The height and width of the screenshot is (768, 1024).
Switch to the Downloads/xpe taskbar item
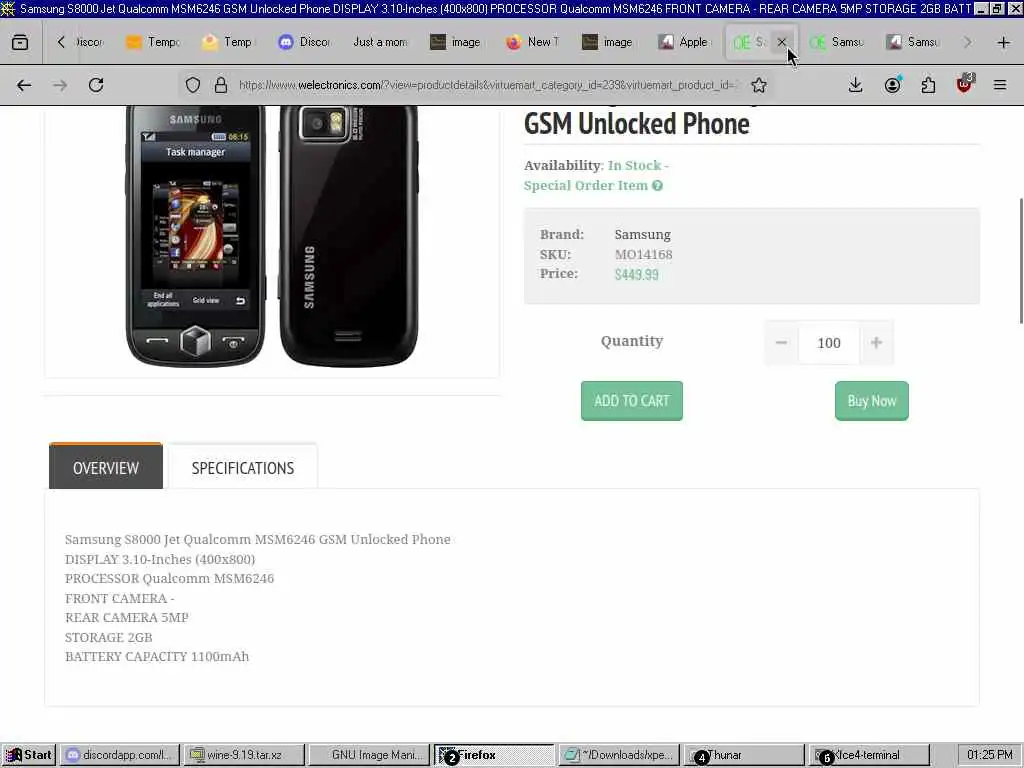(x=618, y=755)
